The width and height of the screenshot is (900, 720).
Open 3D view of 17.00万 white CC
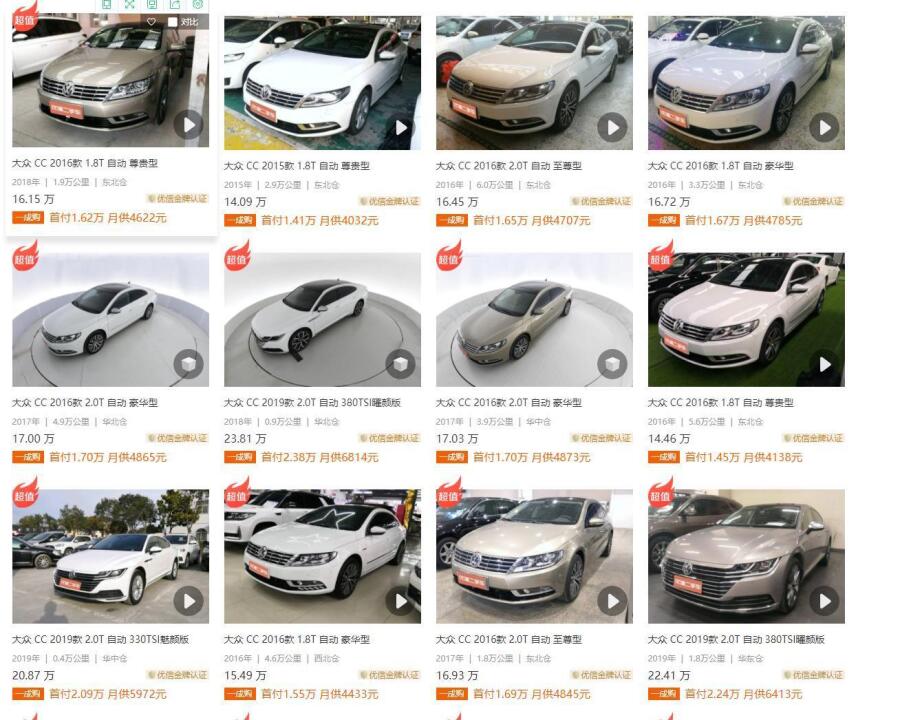[x=189, y=364]
